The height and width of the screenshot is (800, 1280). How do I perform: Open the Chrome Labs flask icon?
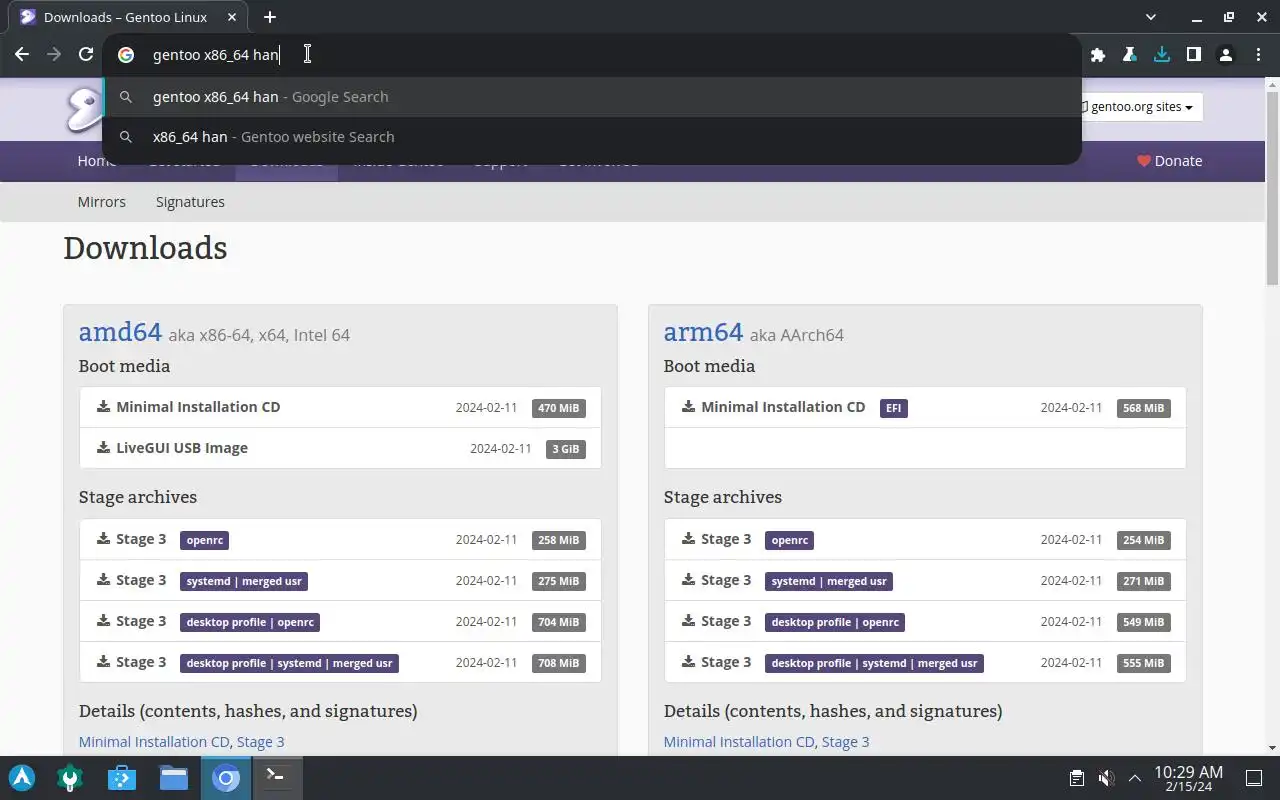point(1129,55)
